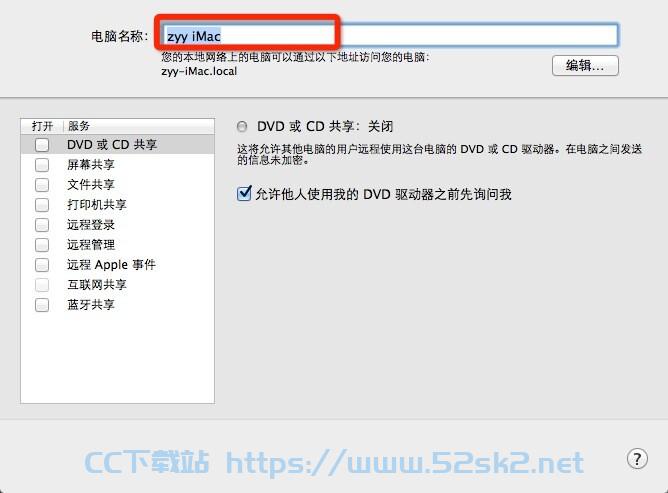
Task: Click into the 电脑名称 text field
Action: coord(390,35)
